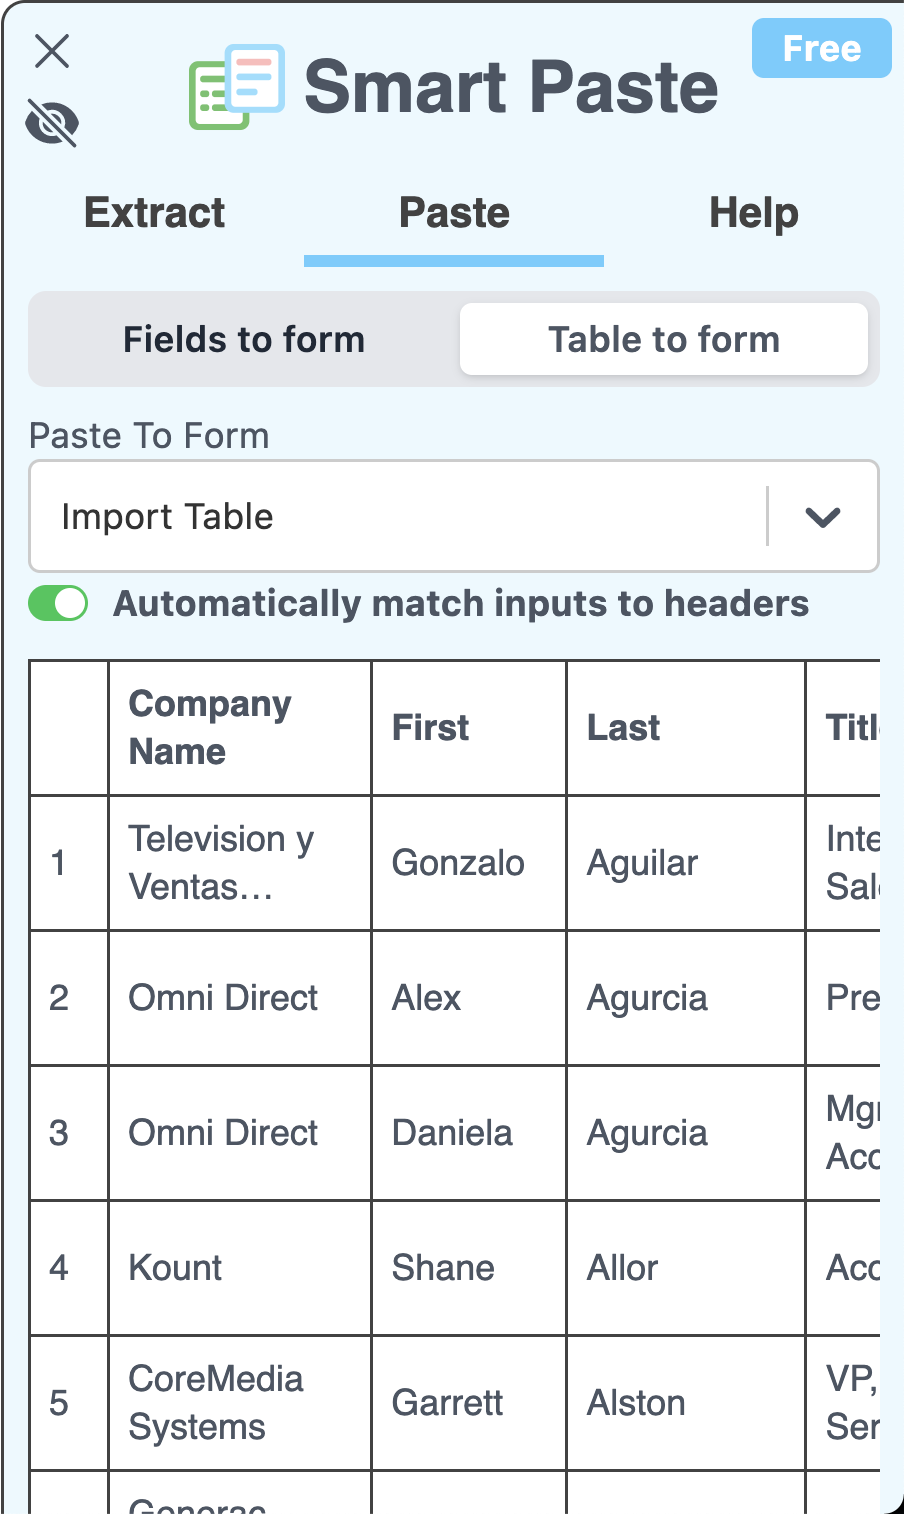Toggle automatically match inputs to headers
The height and width of the screenshot is (1514, 904).
58,603
